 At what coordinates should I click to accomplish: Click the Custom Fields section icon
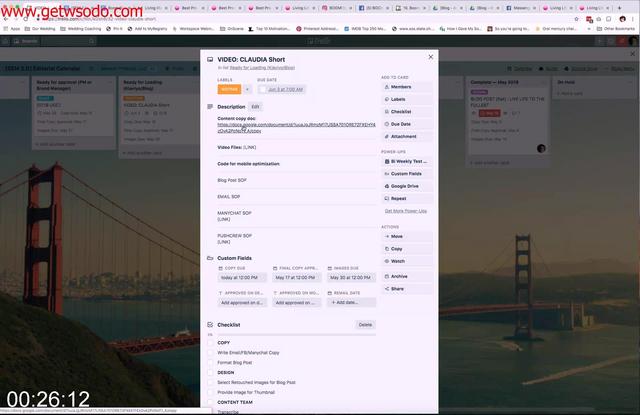click(x=210, y=258)
